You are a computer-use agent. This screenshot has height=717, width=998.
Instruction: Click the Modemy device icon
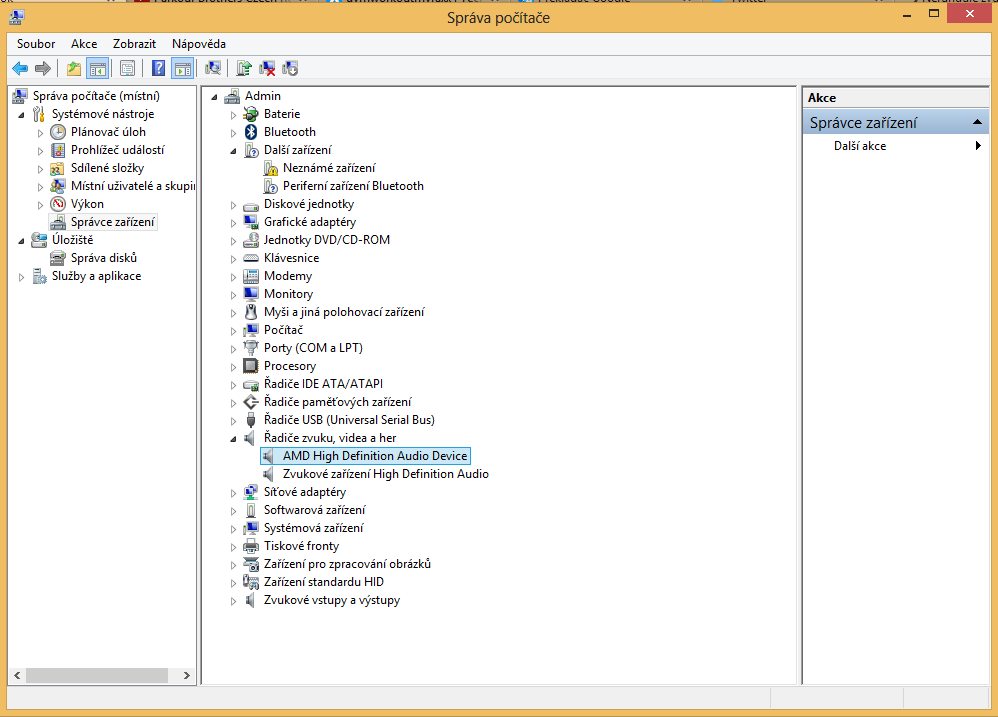coord(251,276)
